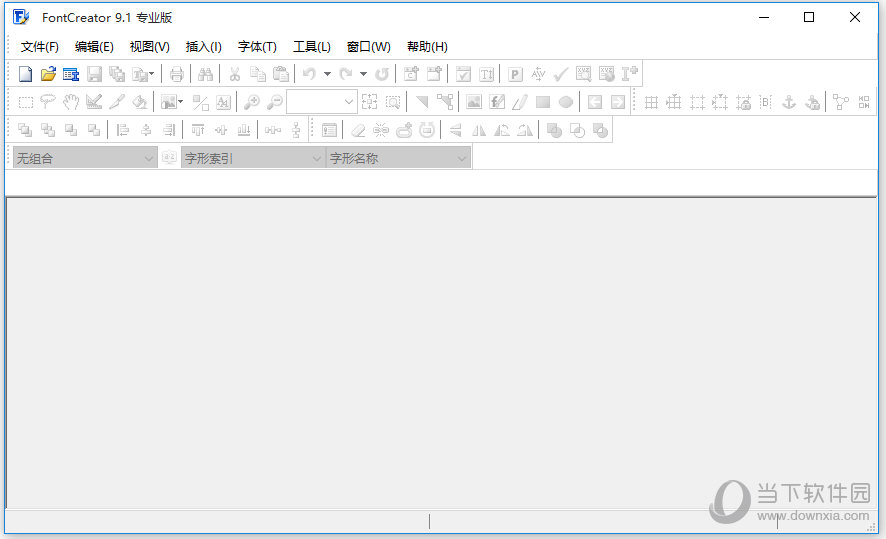The height and width of the screenshot is (539, 886).
Task: Click the Previous glyph left arrow icon
Action: pos(594,102)
